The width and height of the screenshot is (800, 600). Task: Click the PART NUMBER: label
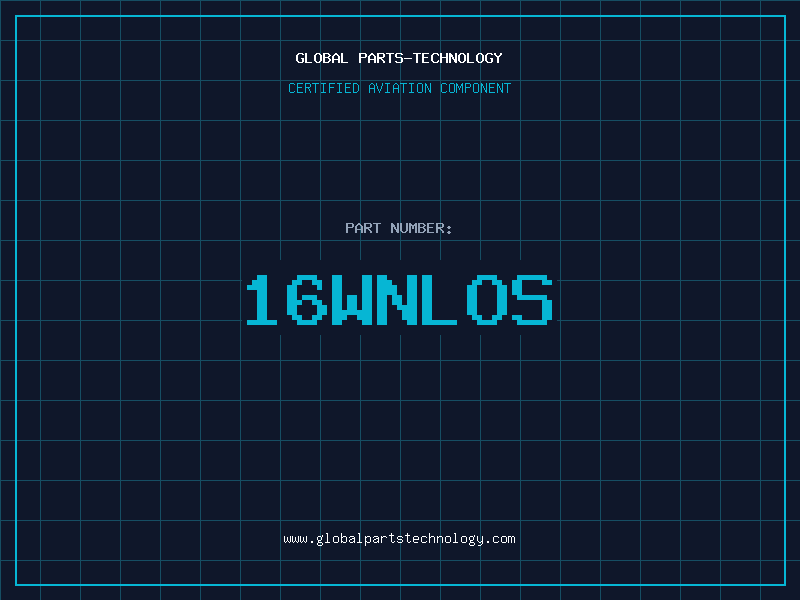click(x=399, y=228)
